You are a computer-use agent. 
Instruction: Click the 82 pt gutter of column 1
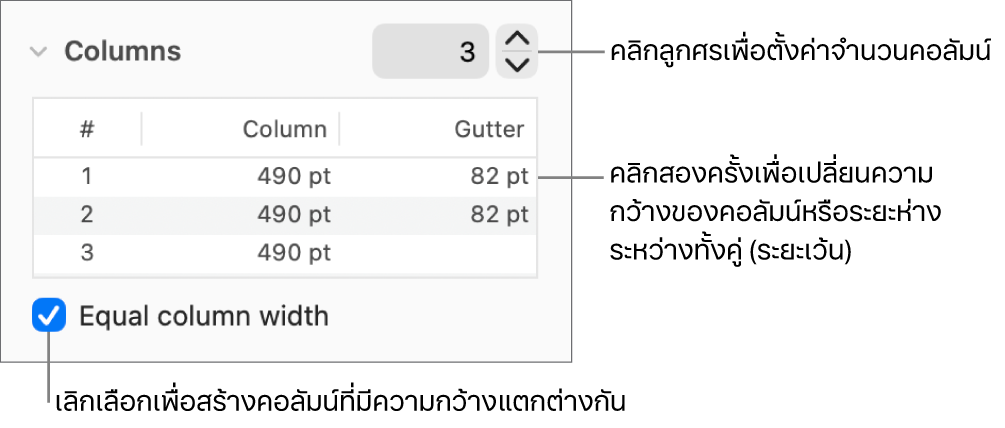coord(499,177)
